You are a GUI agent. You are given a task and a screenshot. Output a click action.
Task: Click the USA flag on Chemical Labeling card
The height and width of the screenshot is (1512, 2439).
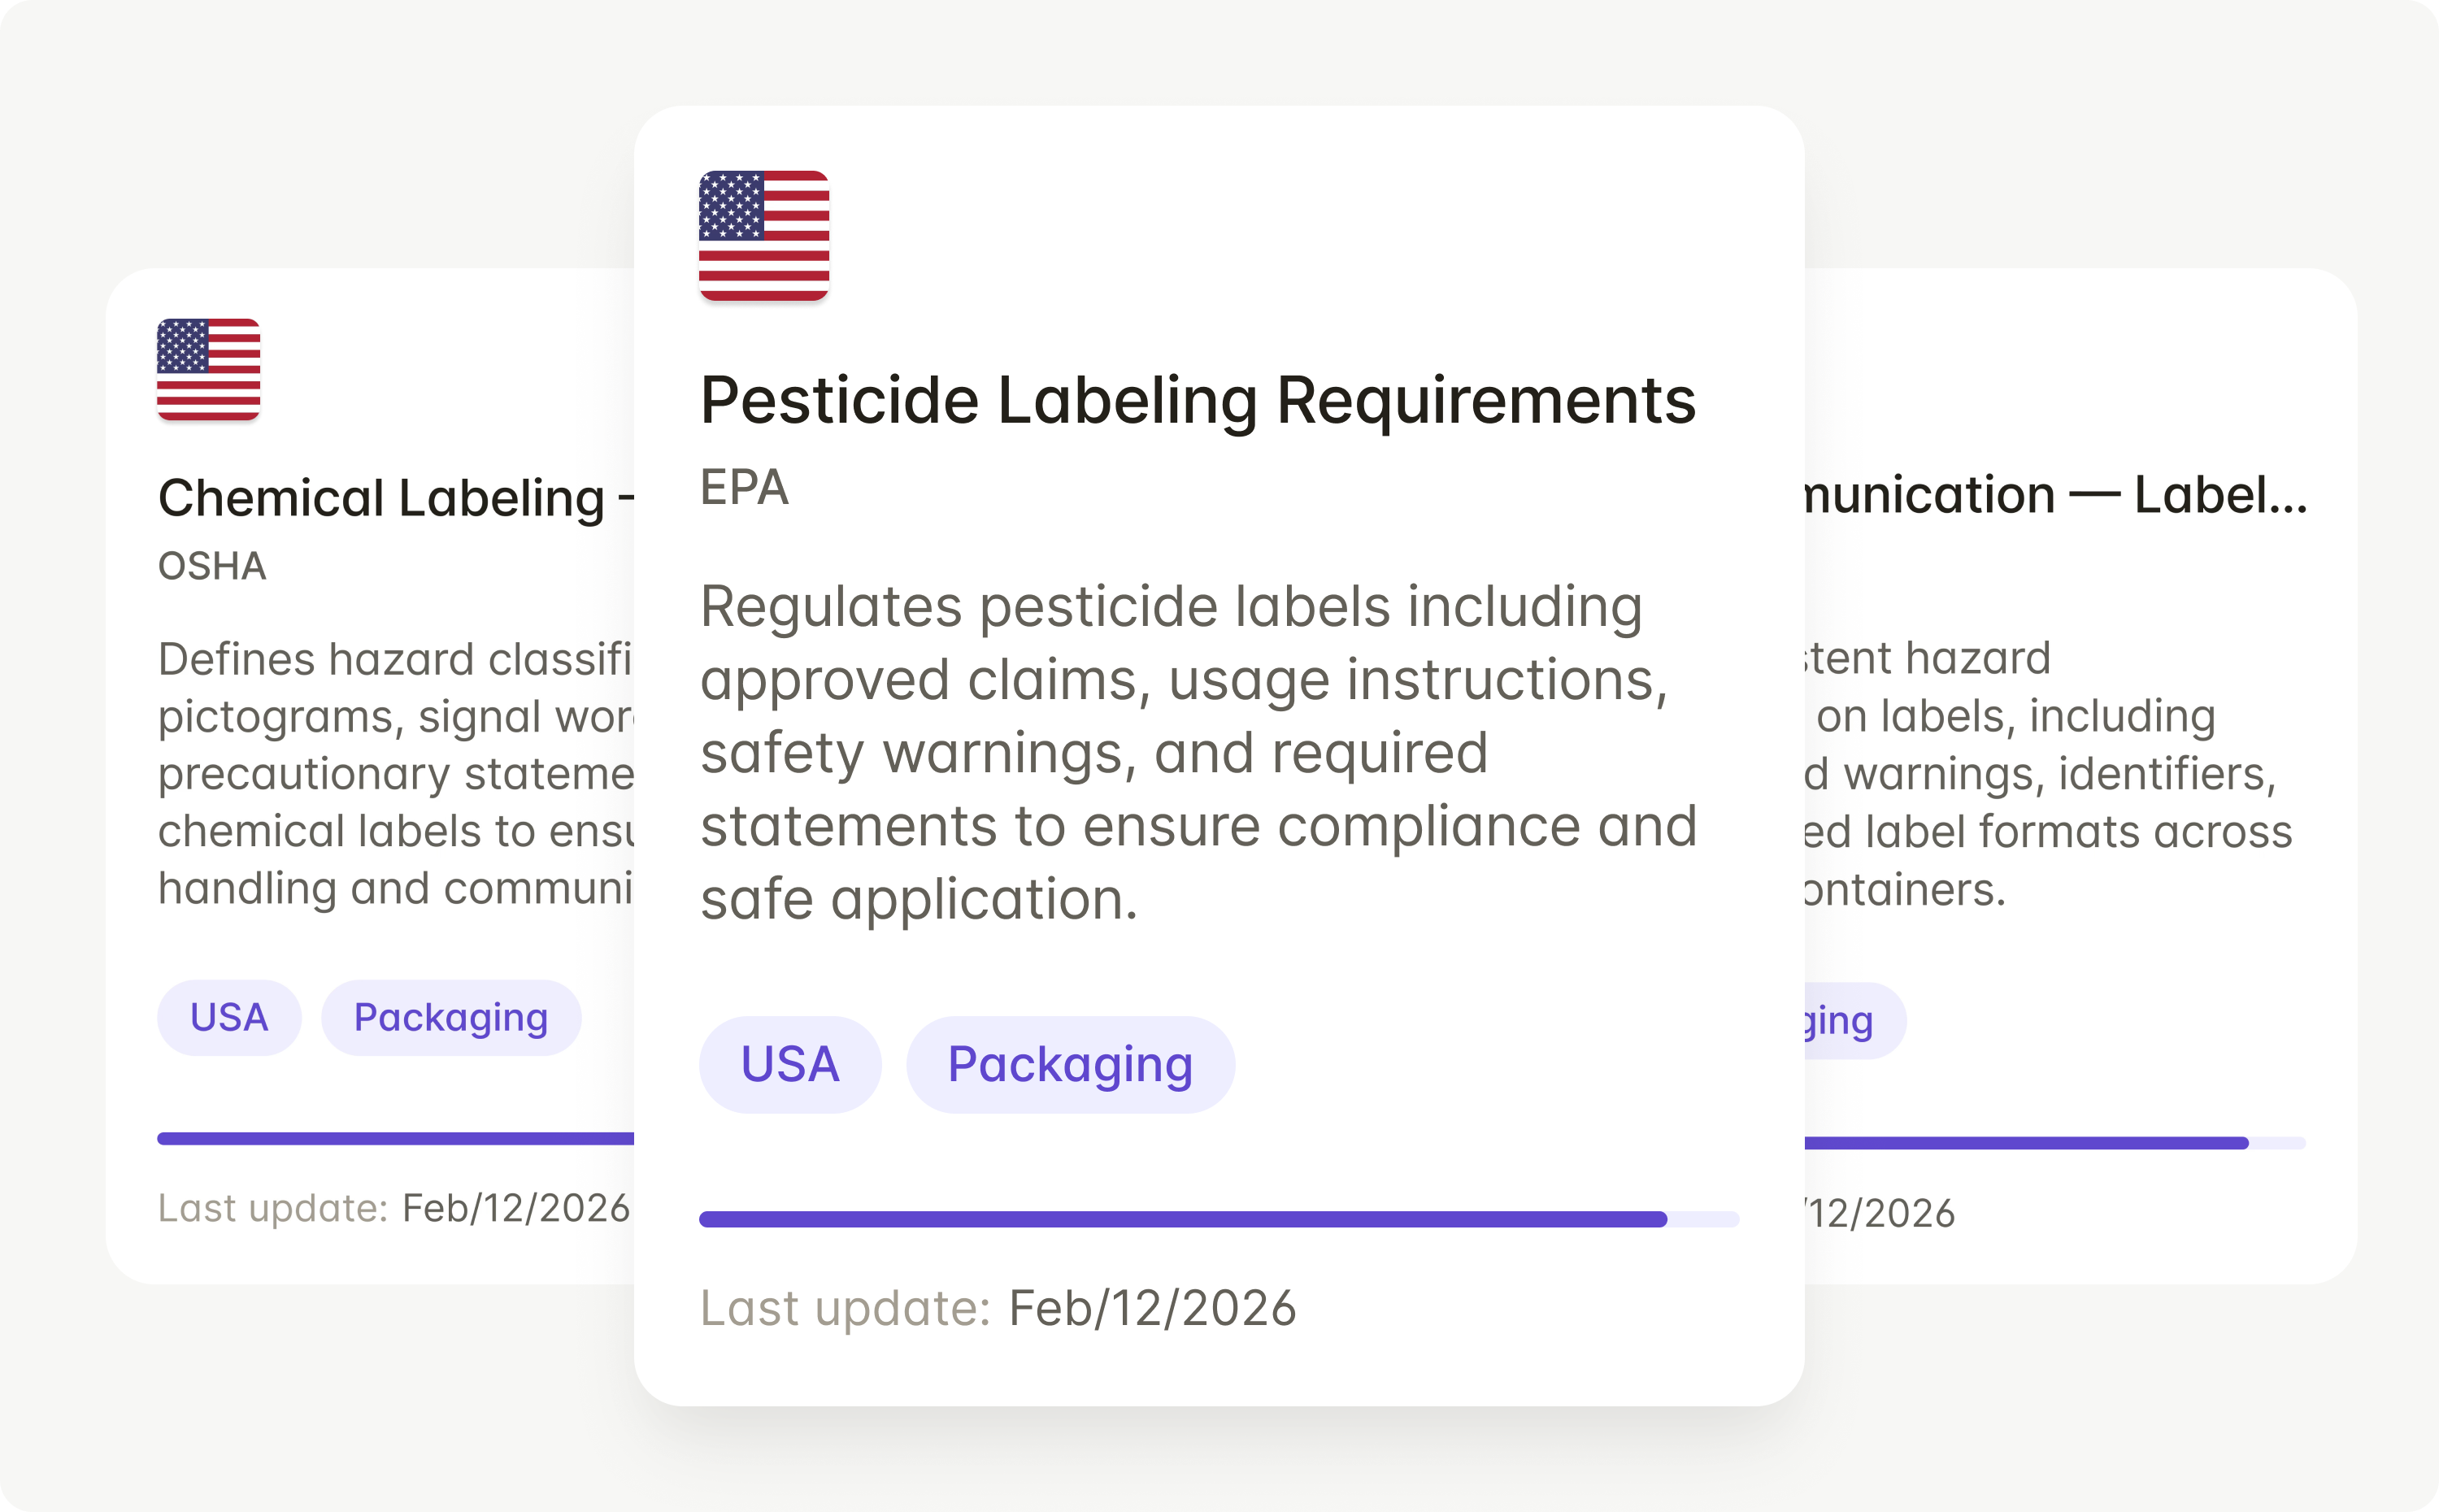[x=207, y=370]
